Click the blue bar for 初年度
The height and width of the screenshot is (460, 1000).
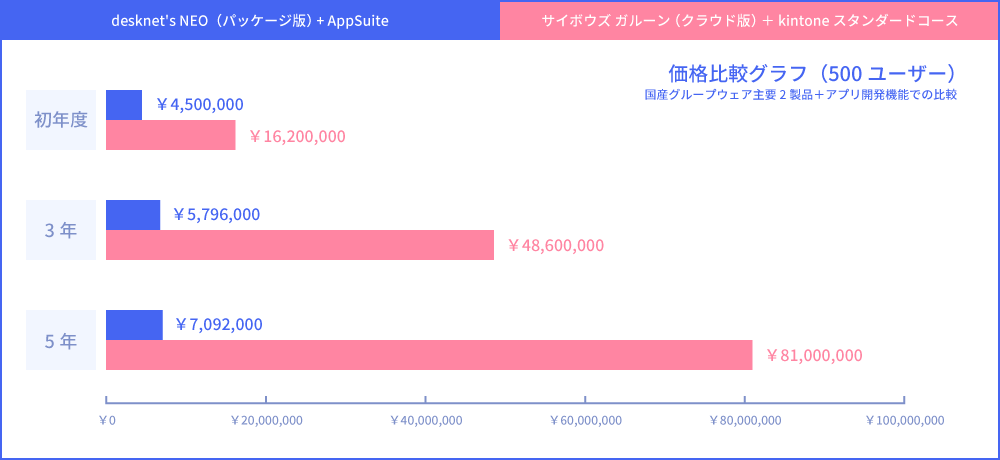[x=124, y=105]
